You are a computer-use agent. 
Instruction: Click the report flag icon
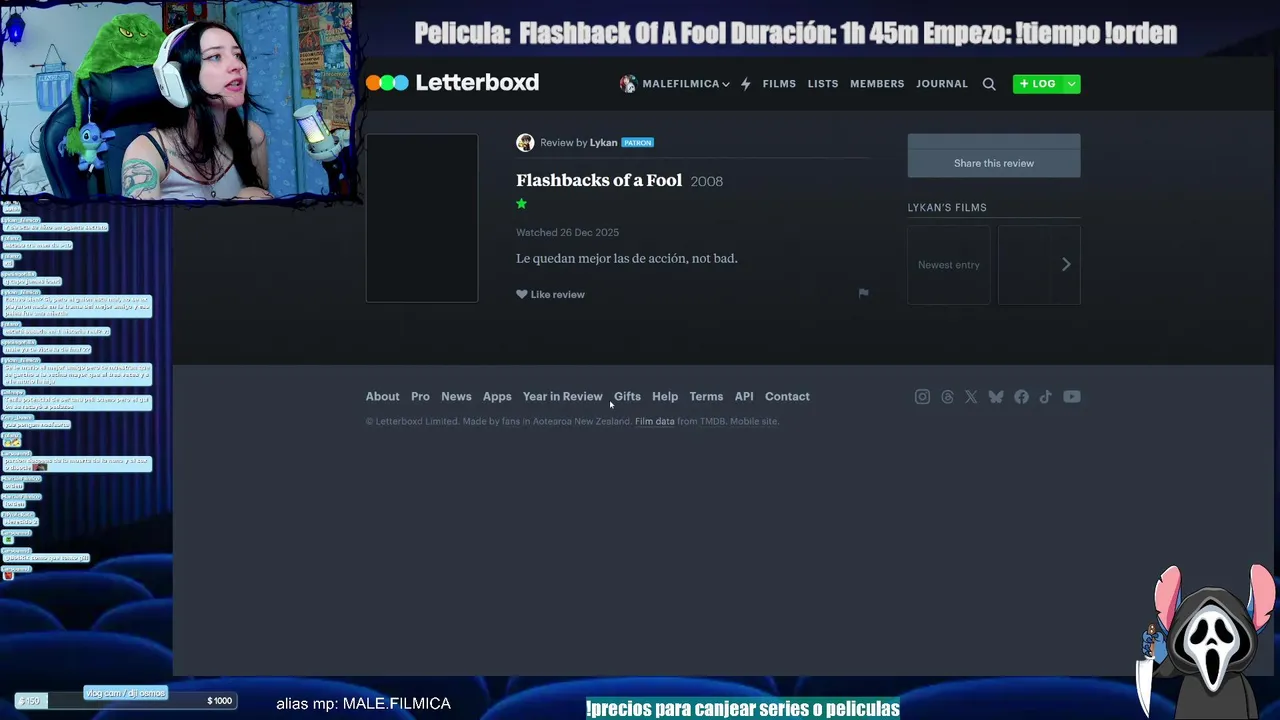point(864,293)
